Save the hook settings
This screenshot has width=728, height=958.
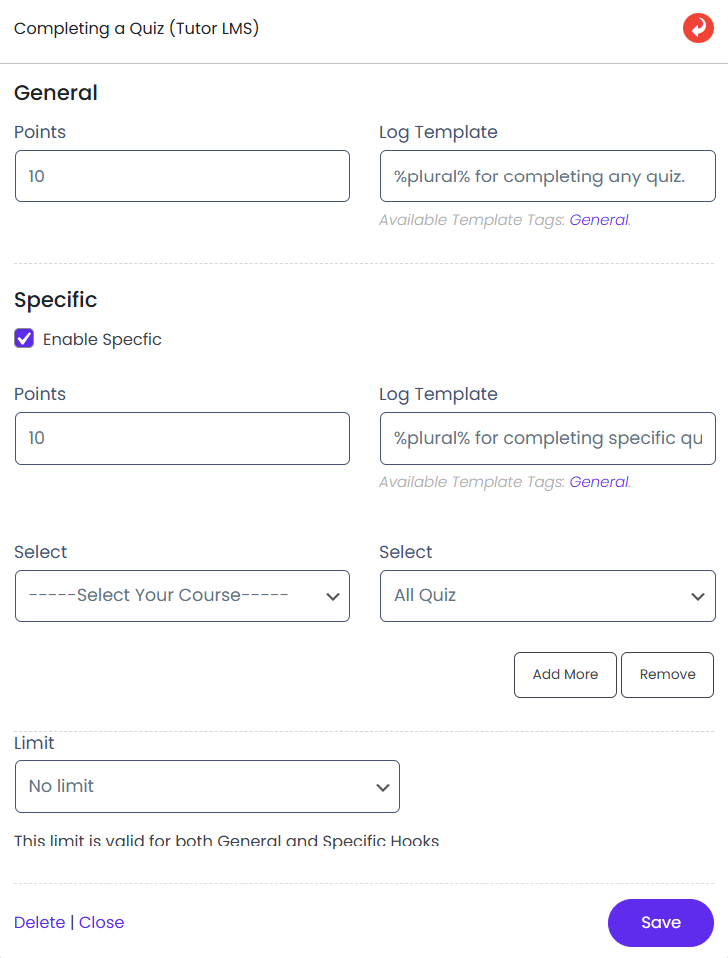pos(660,923)
